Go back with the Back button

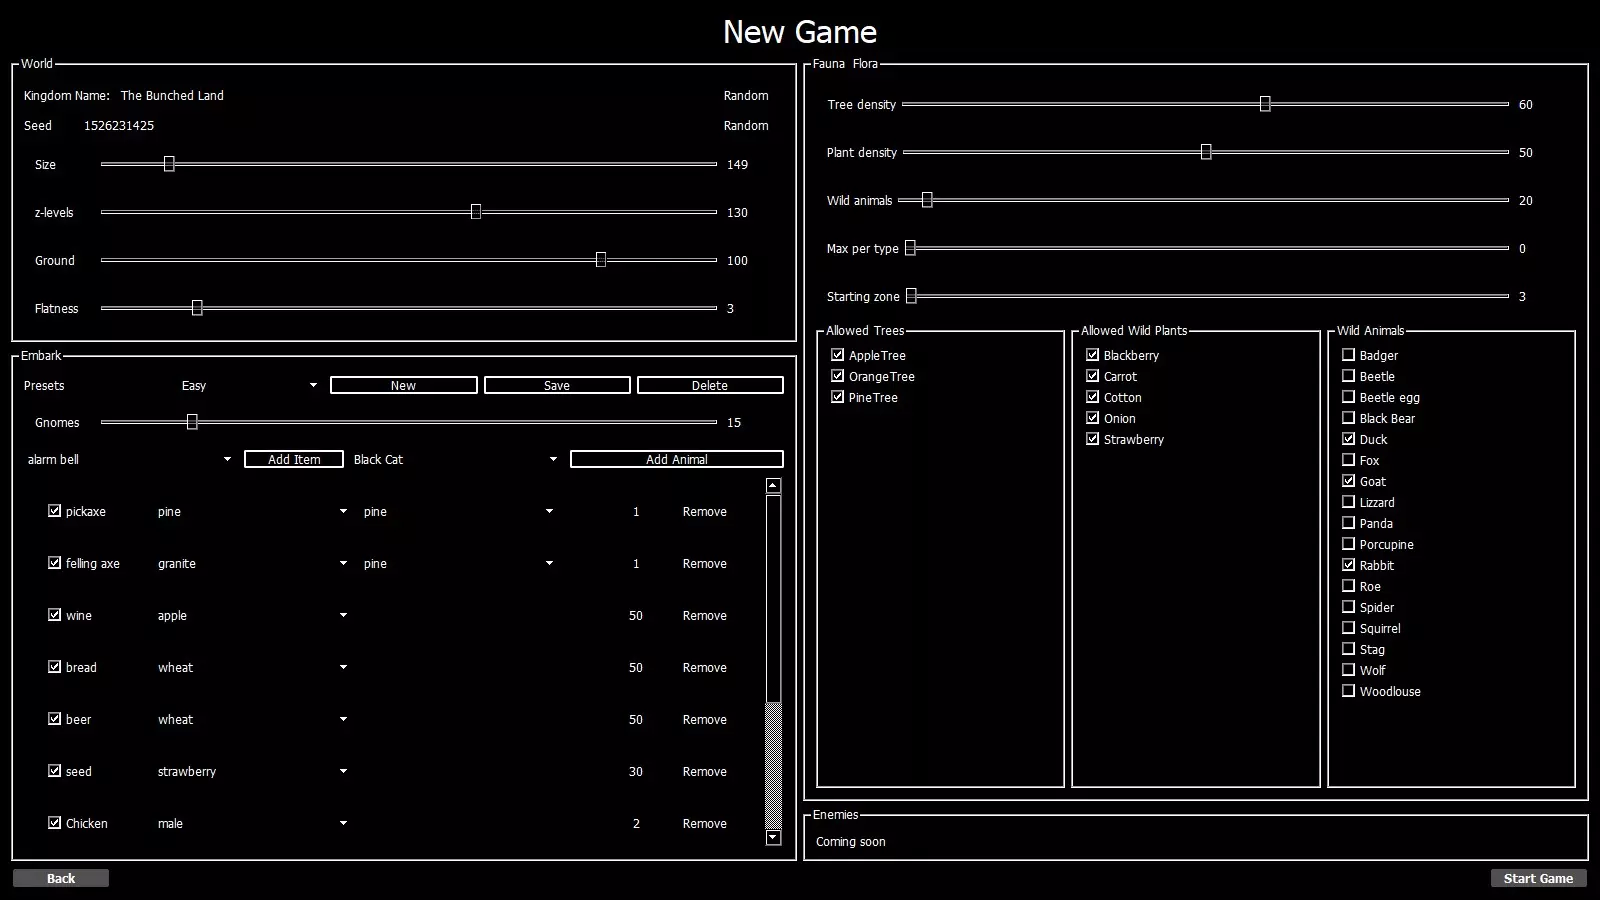pyautogui.click(x=61, y=878)
